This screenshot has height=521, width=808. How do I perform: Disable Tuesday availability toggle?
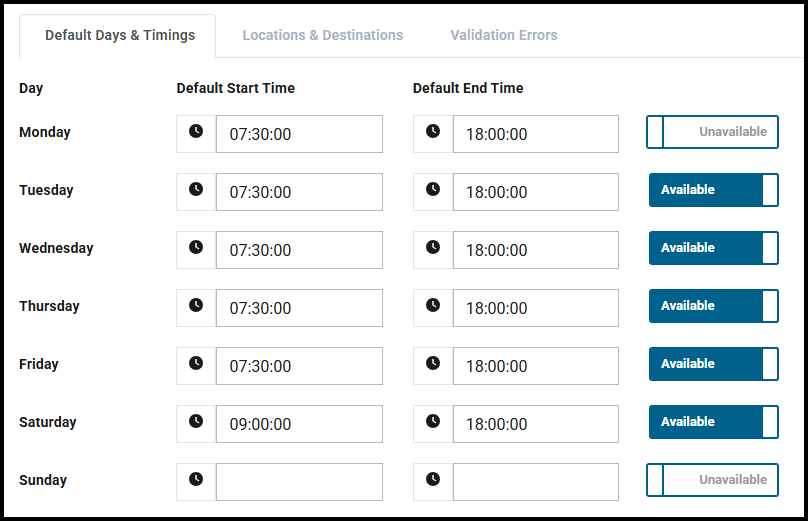coord(712,190)
